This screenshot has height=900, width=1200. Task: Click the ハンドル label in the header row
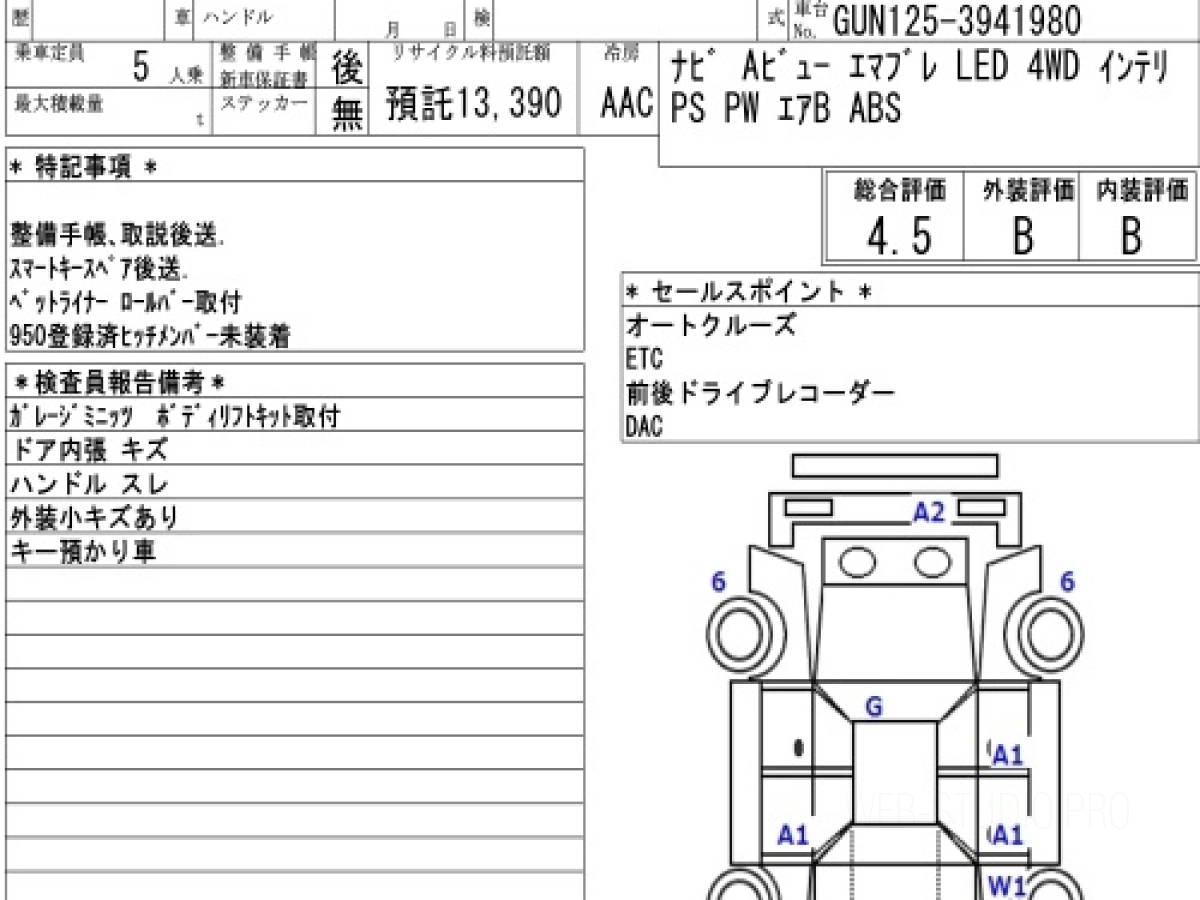click(x=238, y=17)
